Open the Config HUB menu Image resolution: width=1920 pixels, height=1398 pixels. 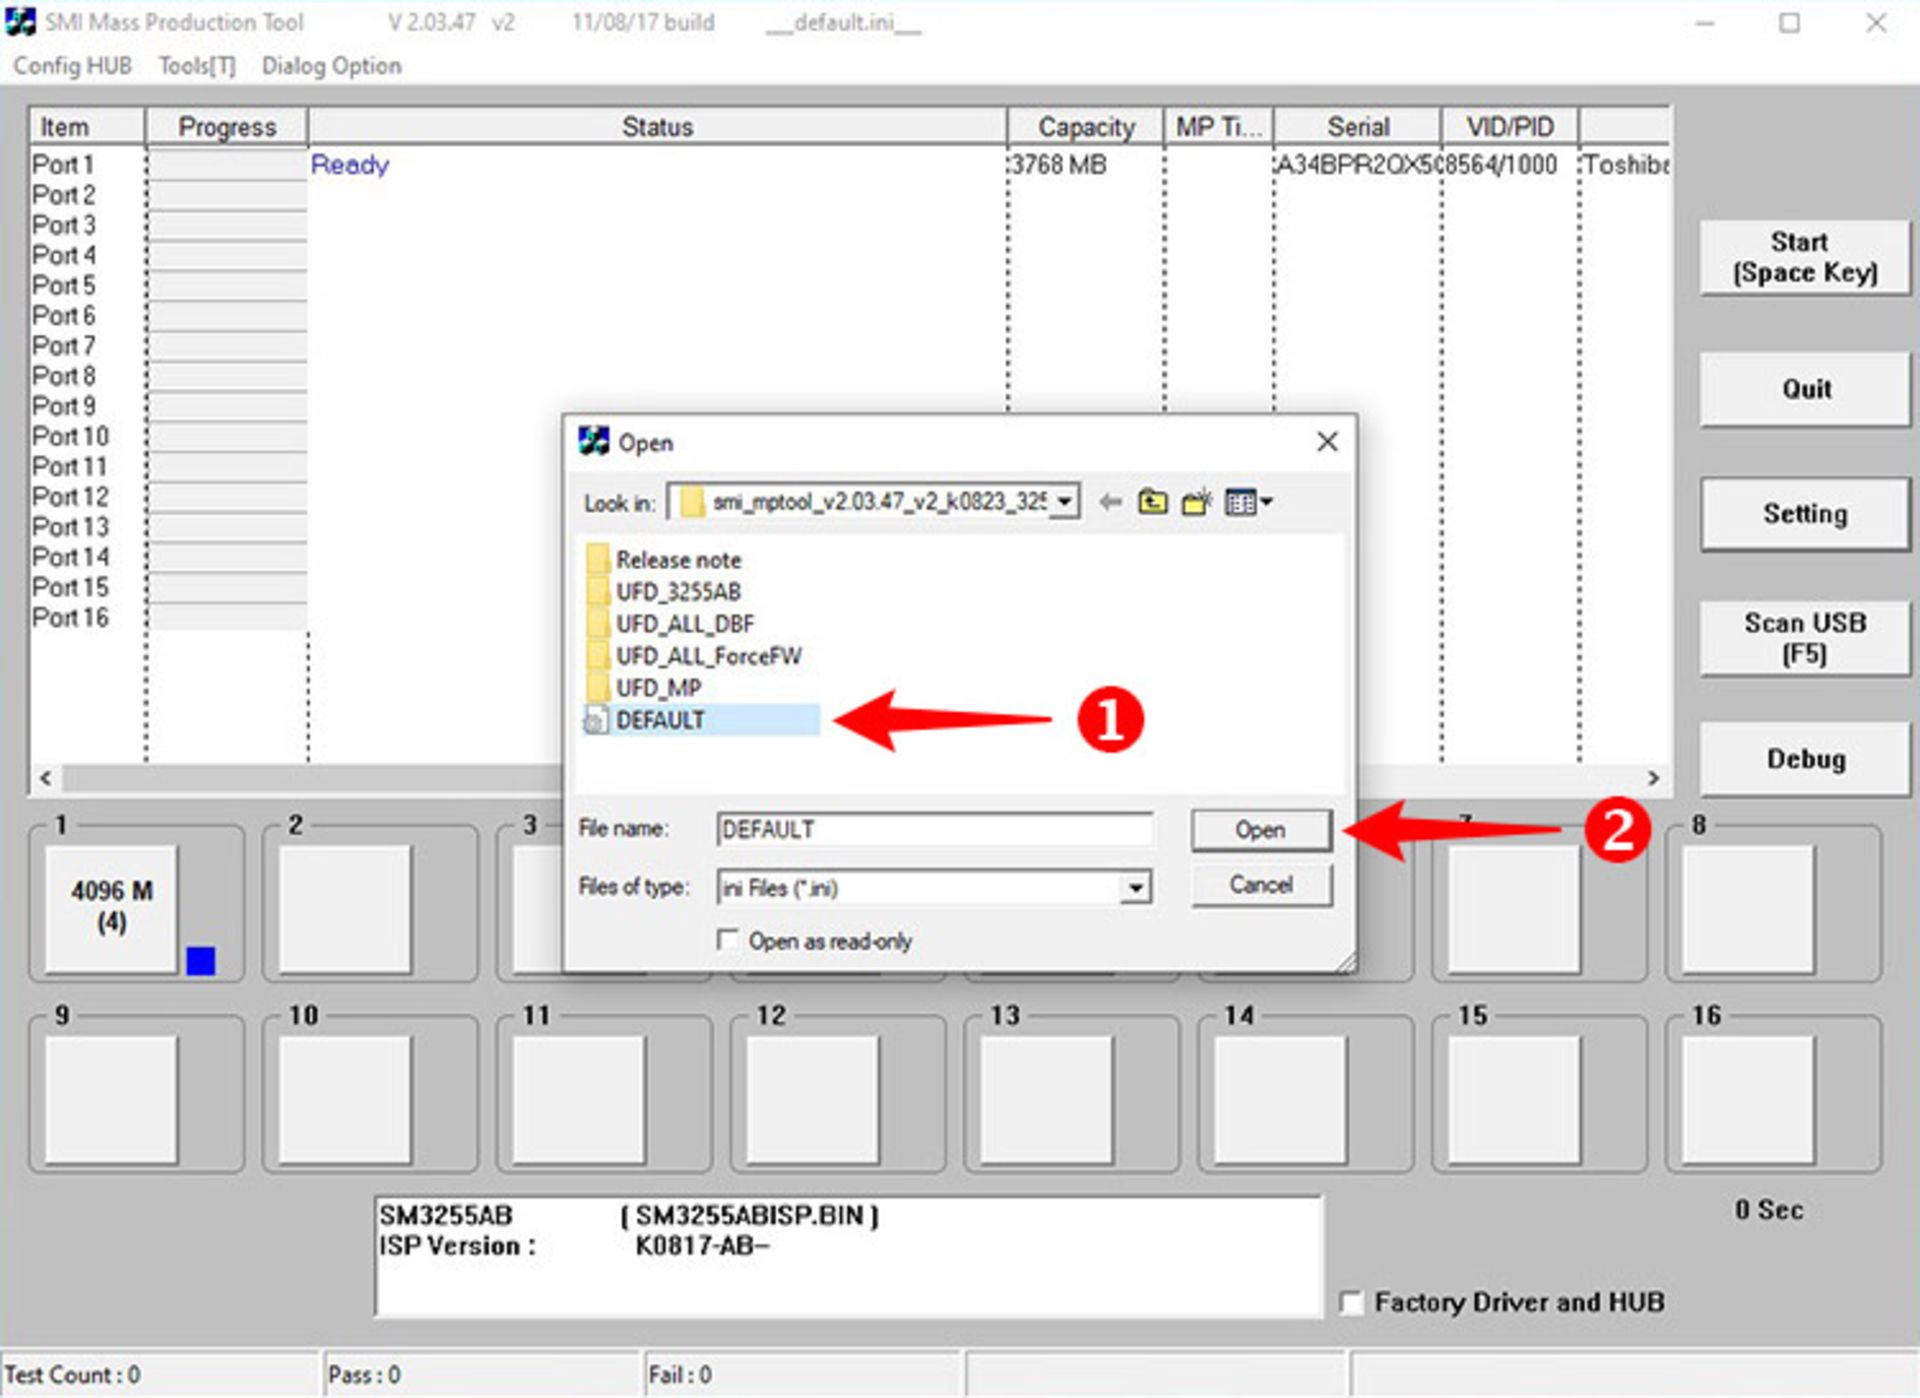[x=72, y=66]
